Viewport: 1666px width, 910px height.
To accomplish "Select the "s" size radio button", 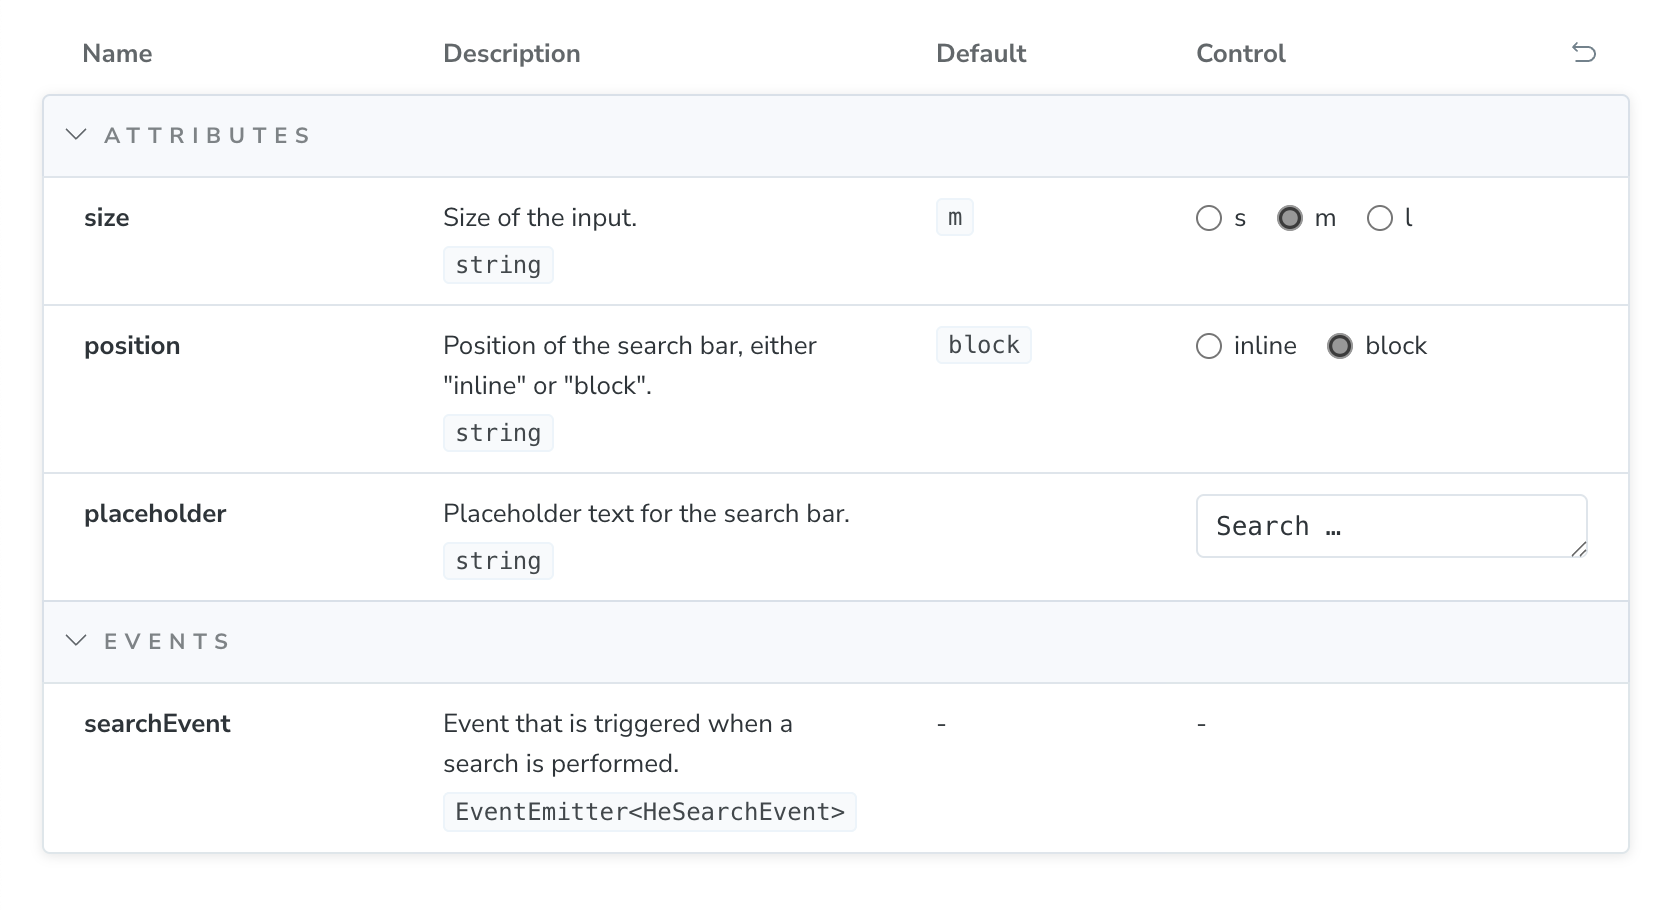I will click(x=1209, y=218).
